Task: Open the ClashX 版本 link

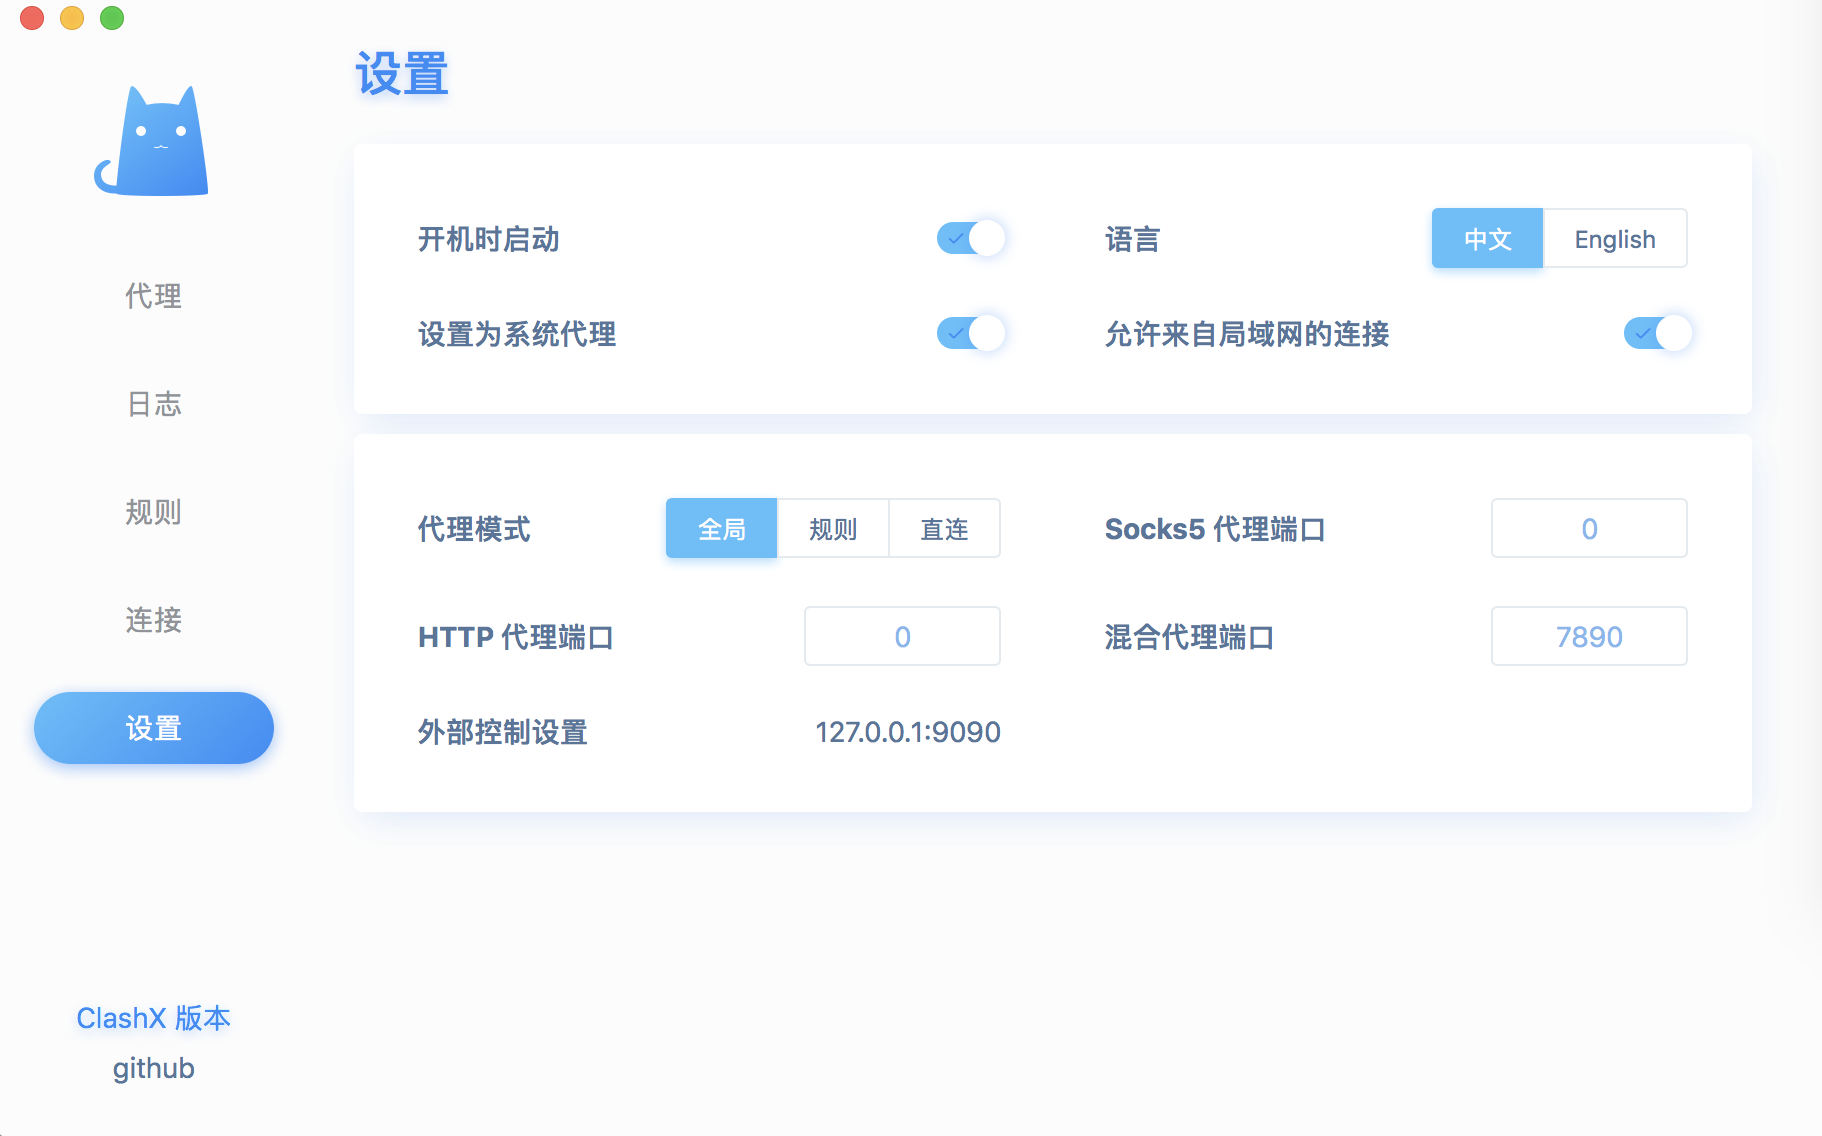Action: [x=153, y=1018]
